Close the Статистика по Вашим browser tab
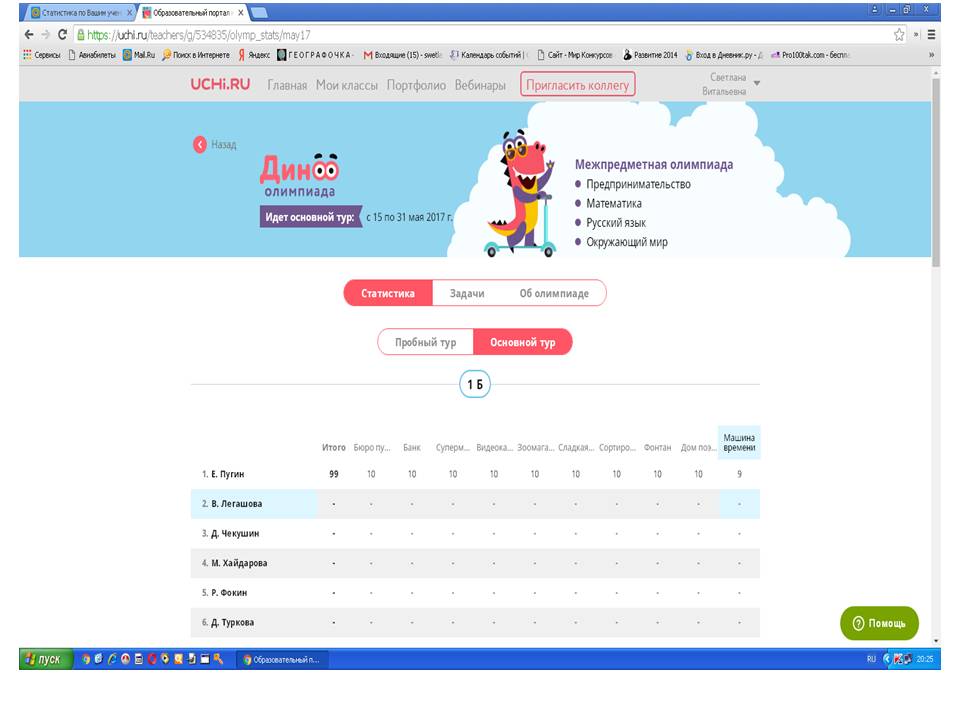This screenshot has width=960, height=720. (x=130, y=12)
